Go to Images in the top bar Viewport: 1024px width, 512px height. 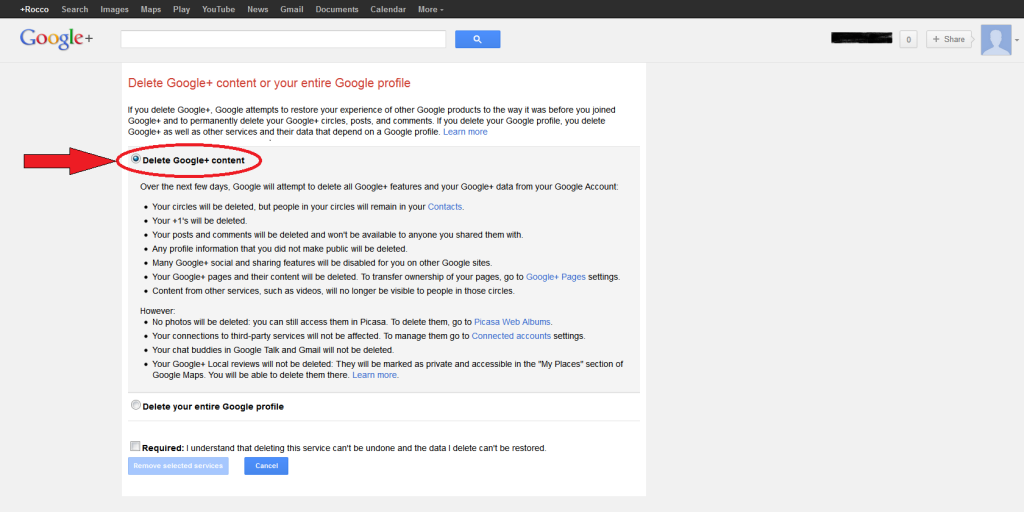114,10
